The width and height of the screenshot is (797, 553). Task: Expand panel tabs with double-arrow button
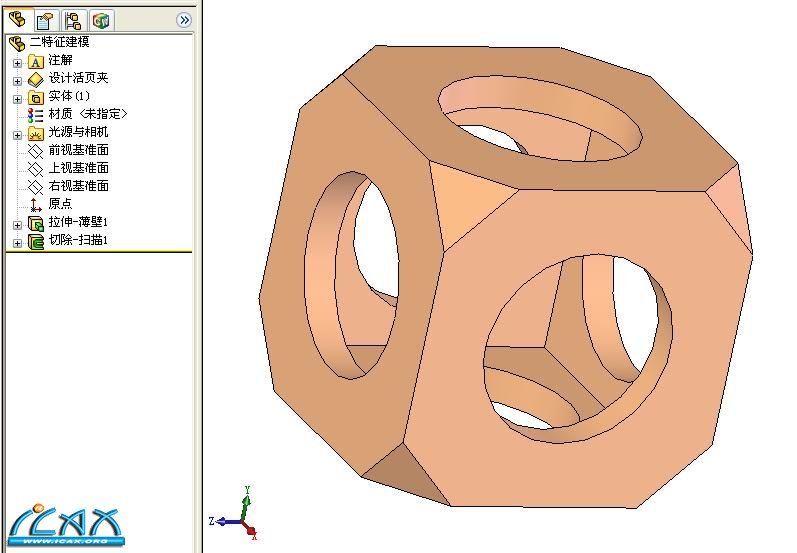(183, 20)
